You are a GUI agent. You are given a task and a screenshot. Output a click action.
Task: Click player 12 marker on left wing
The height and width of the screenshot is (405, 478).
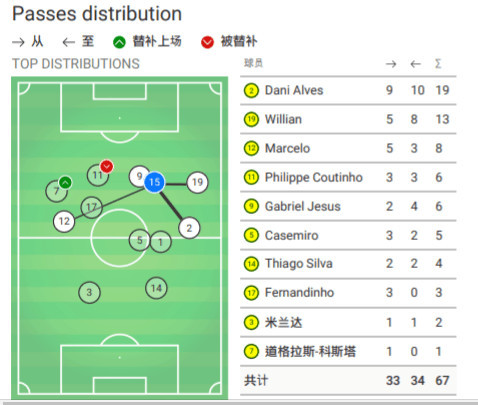(64, 221)
